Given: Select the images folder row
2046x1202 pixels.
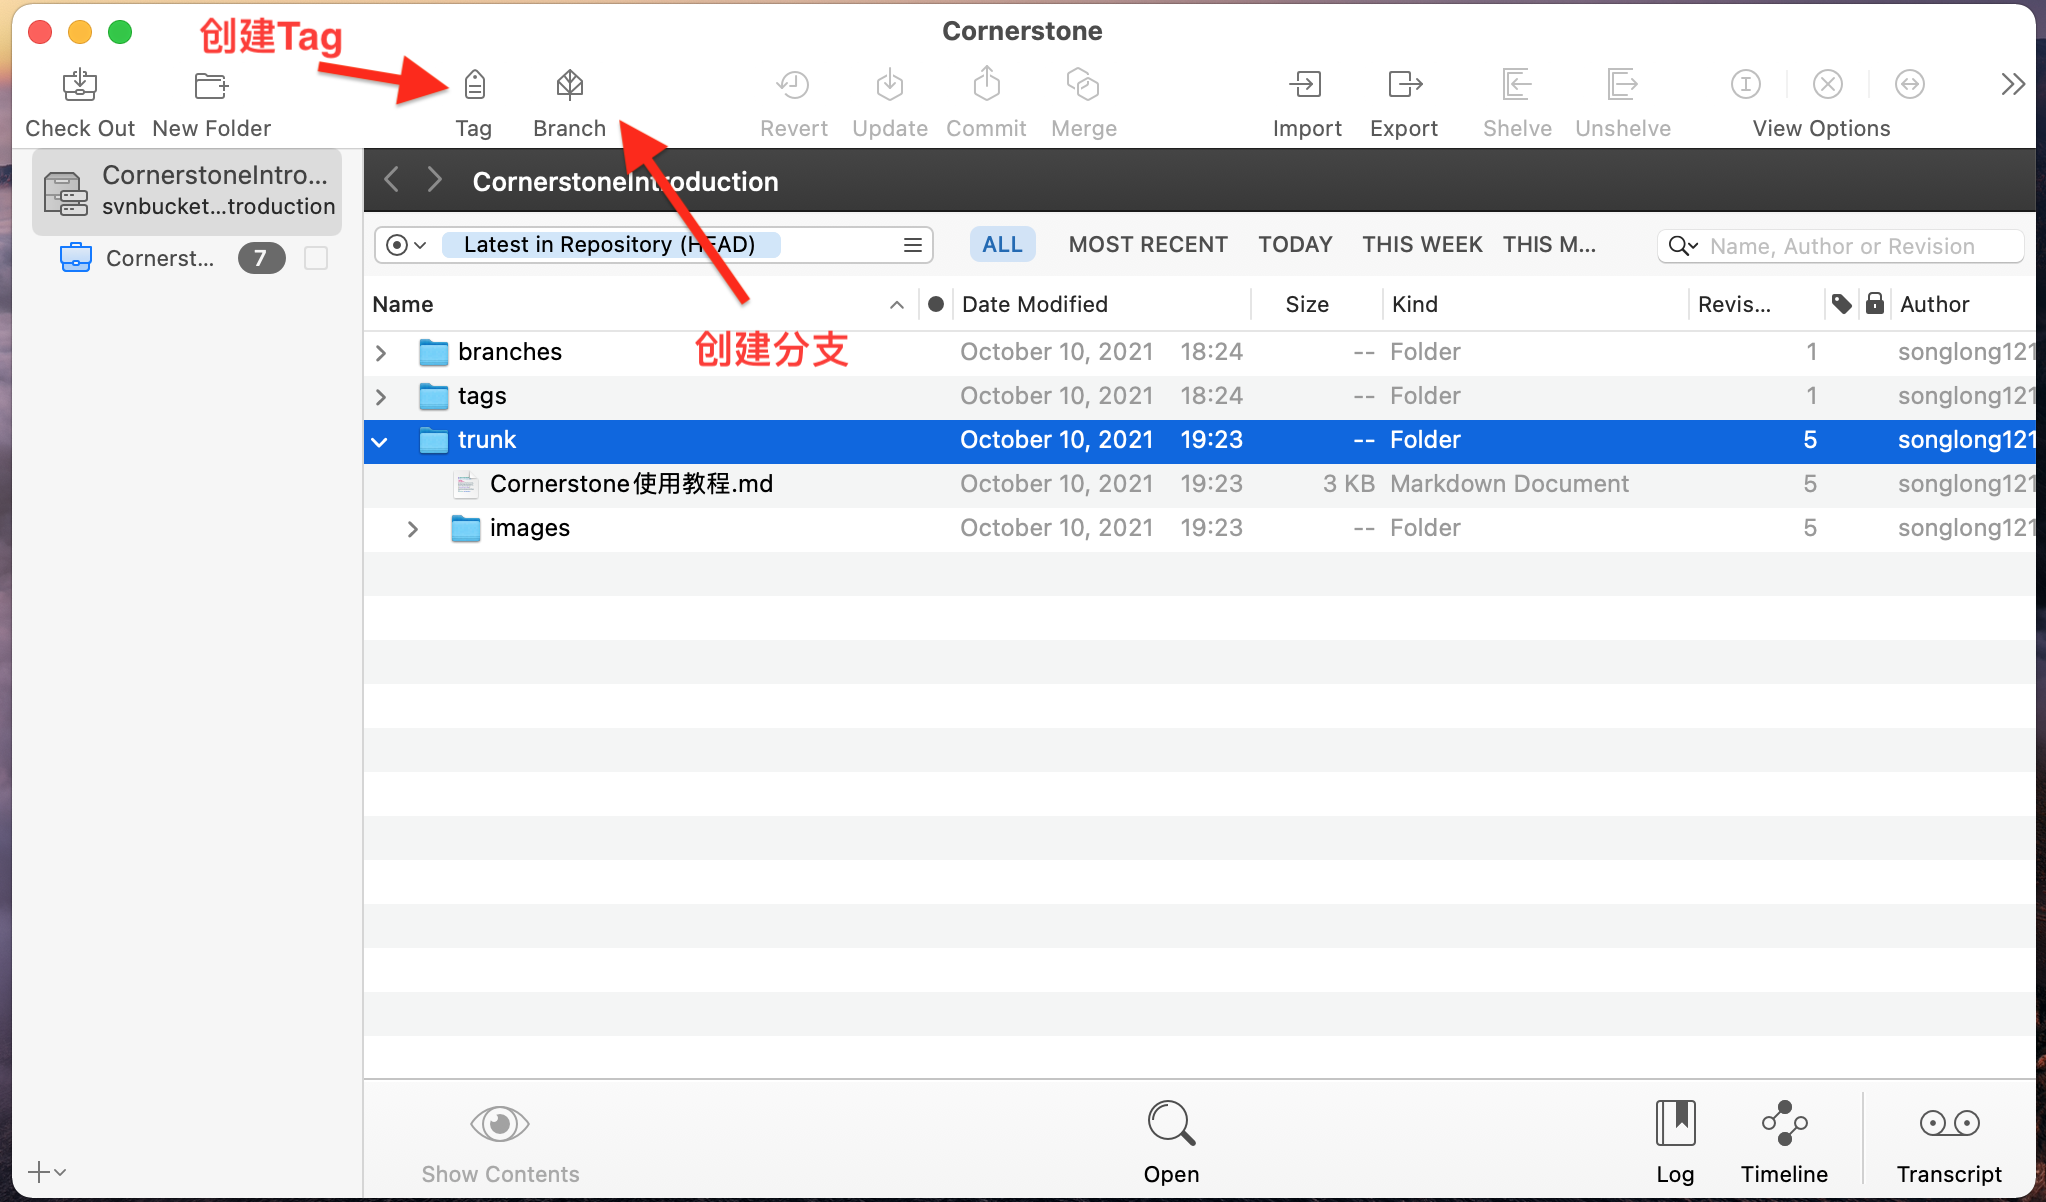Looking at the screenshot, I should click(x=1200, y=529).
